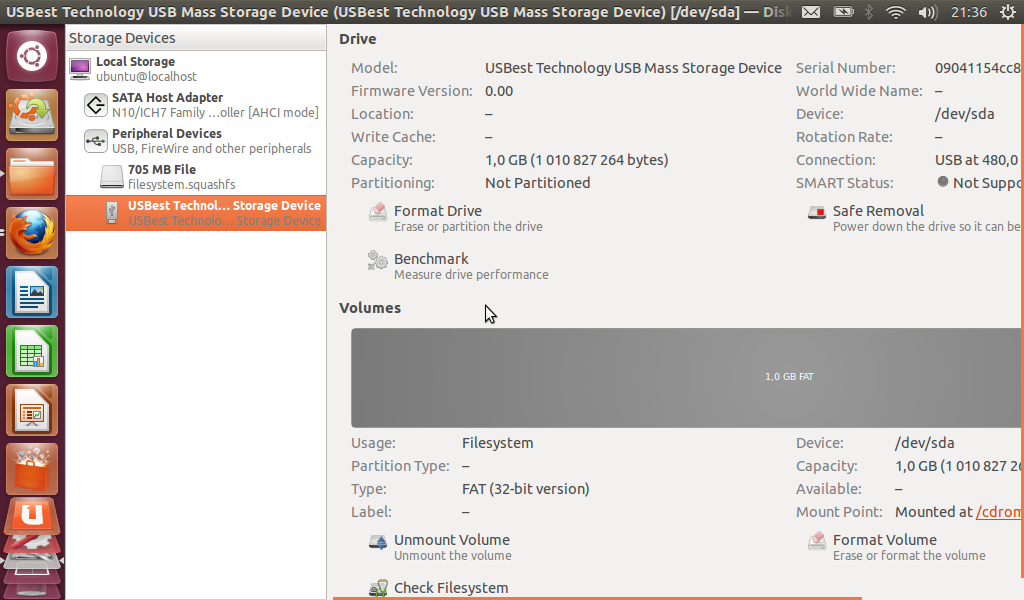Open the /cdrom mount point link
Screen dimensions: 1024x600
998,512
